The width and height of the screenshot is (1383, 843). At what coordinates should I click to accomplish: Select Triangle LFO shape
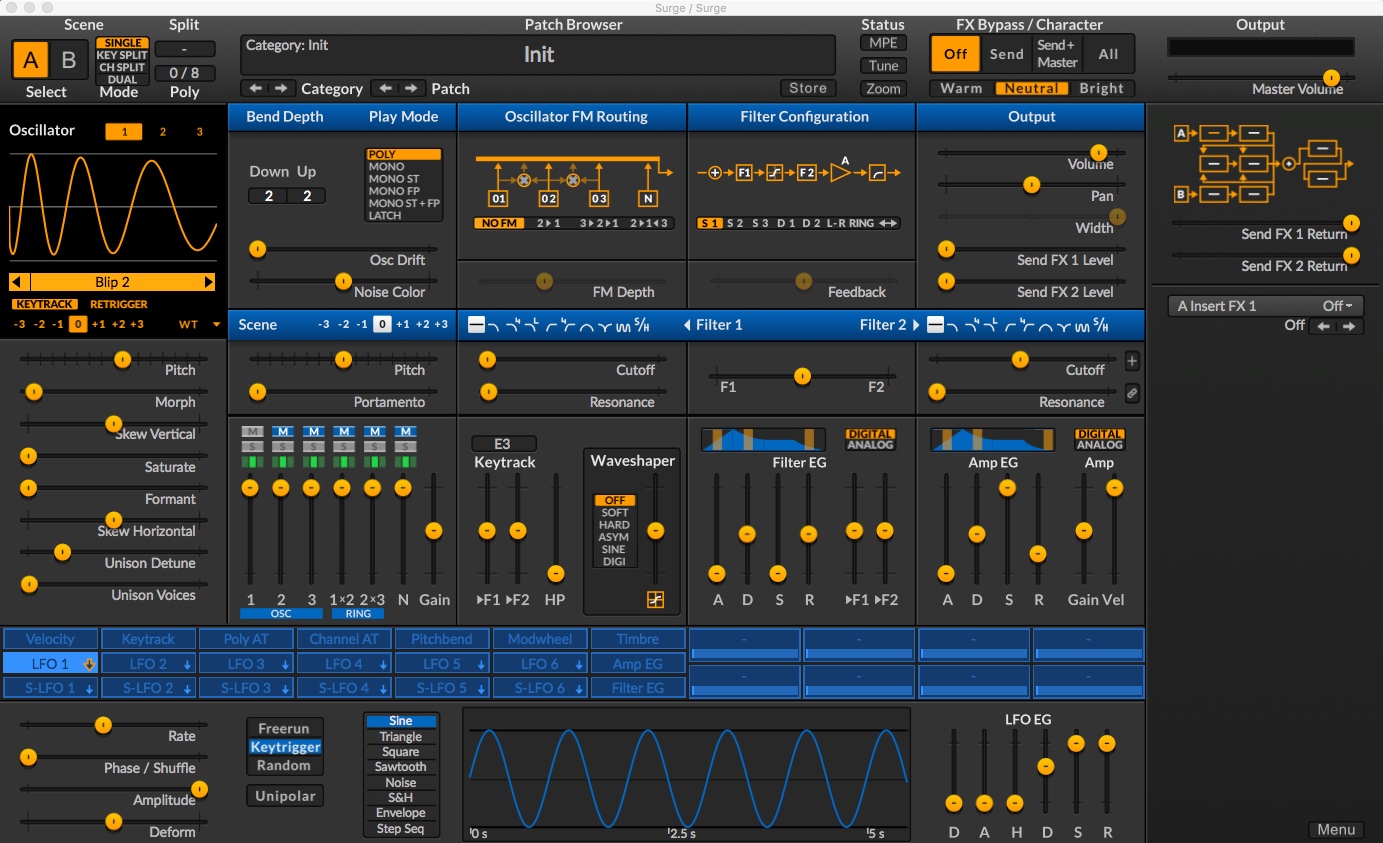(401, 736)
